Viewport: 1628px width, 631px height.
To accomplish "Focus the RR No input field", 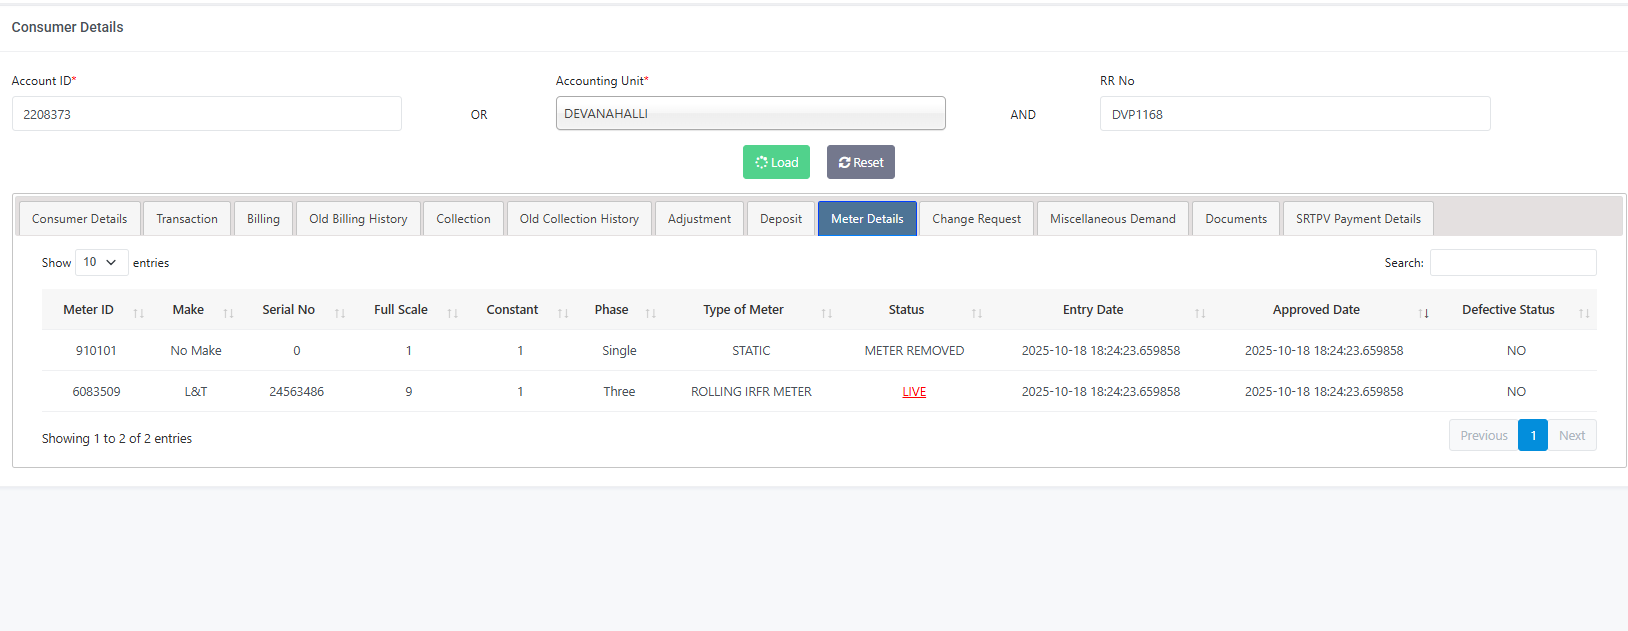I will pos(1295,114).
